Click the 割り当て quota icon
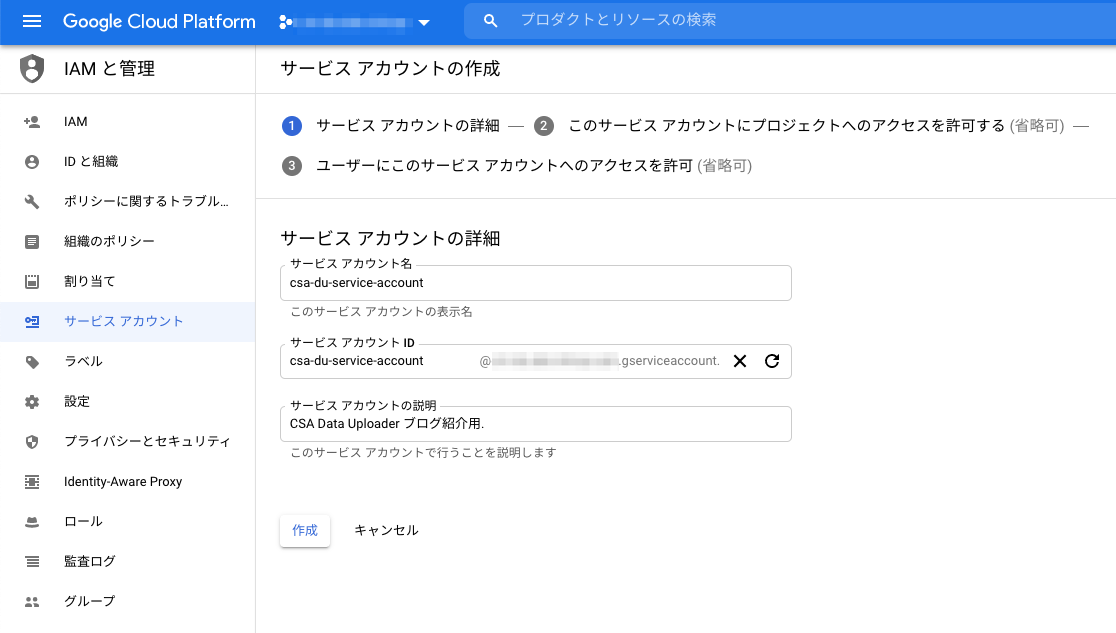This screenshot has width=1116, height=633. [x=32, y=281]
